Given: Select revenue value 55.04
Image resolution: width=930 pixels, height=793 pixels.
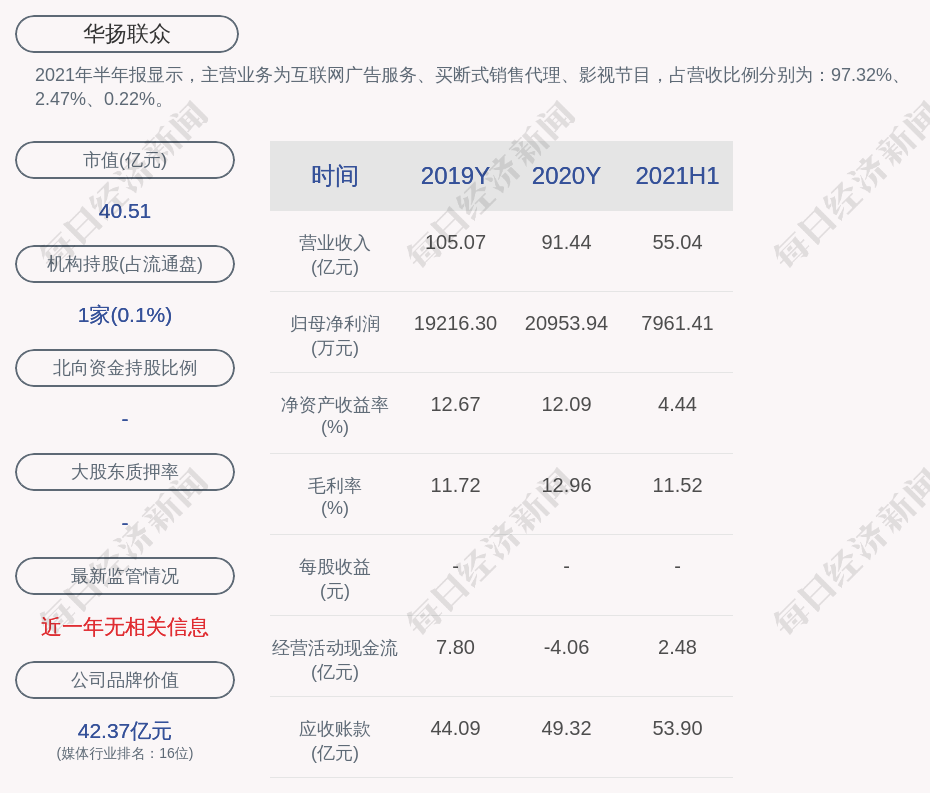Looking at the screenshot, I should pyautogui.click(x=677, y=242).
